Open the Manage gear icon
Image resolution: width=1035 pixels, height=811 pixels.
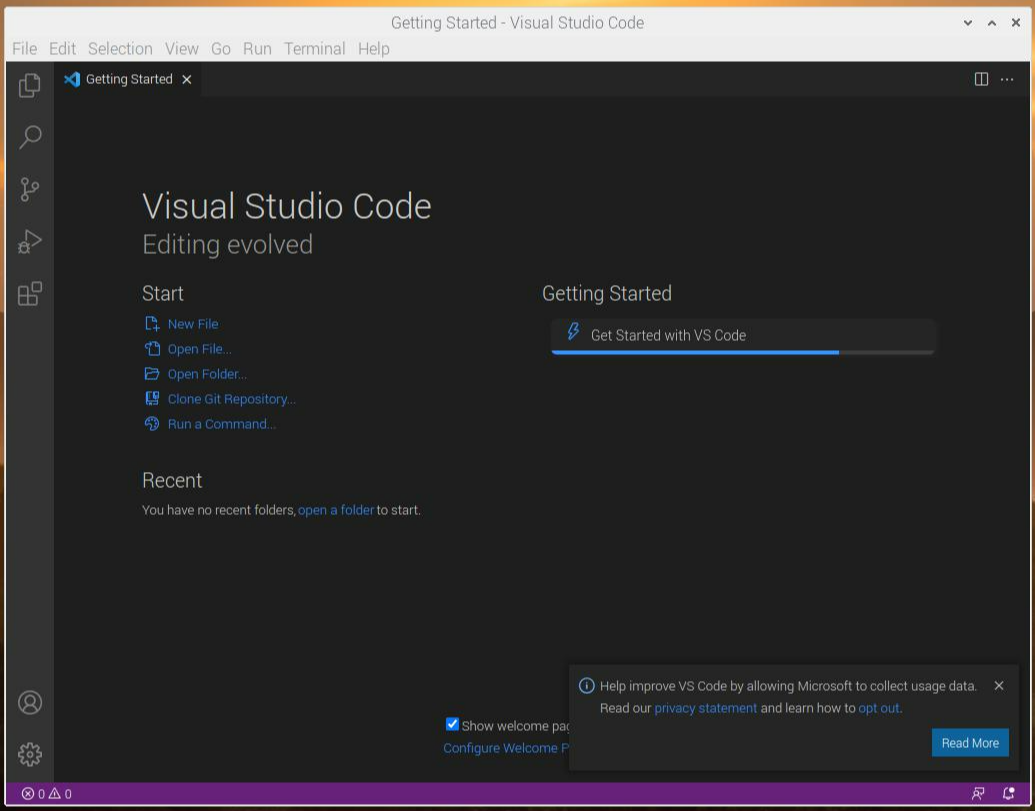click(30, 754)
